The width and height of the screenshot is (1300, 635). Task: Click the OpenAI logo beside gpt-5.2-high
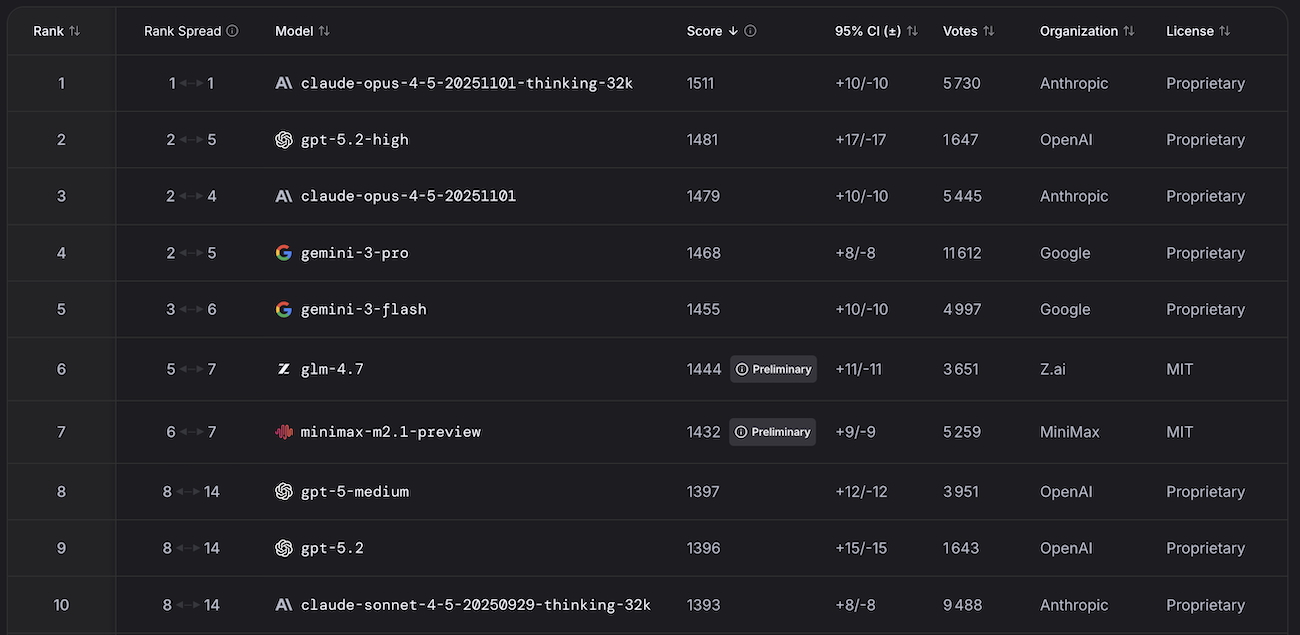click(x=284, y=140)
